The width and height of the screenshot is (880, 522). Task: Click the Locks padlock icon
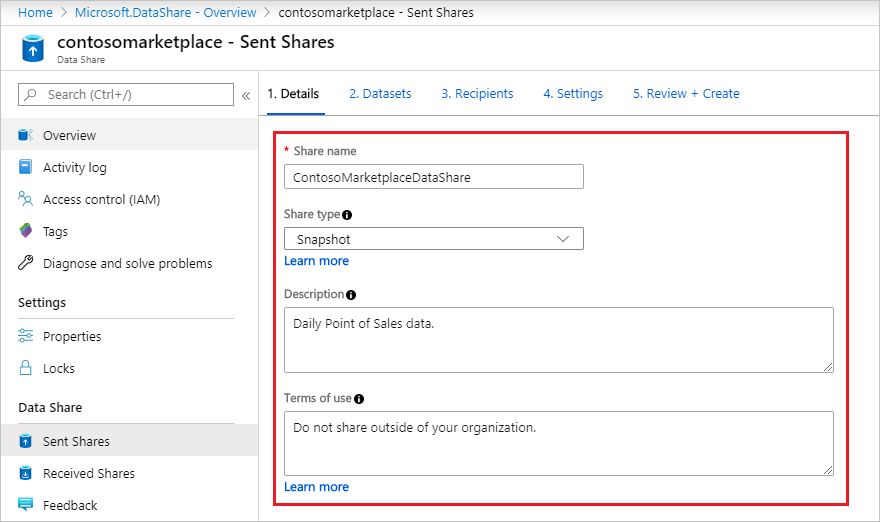pos(26,368)
